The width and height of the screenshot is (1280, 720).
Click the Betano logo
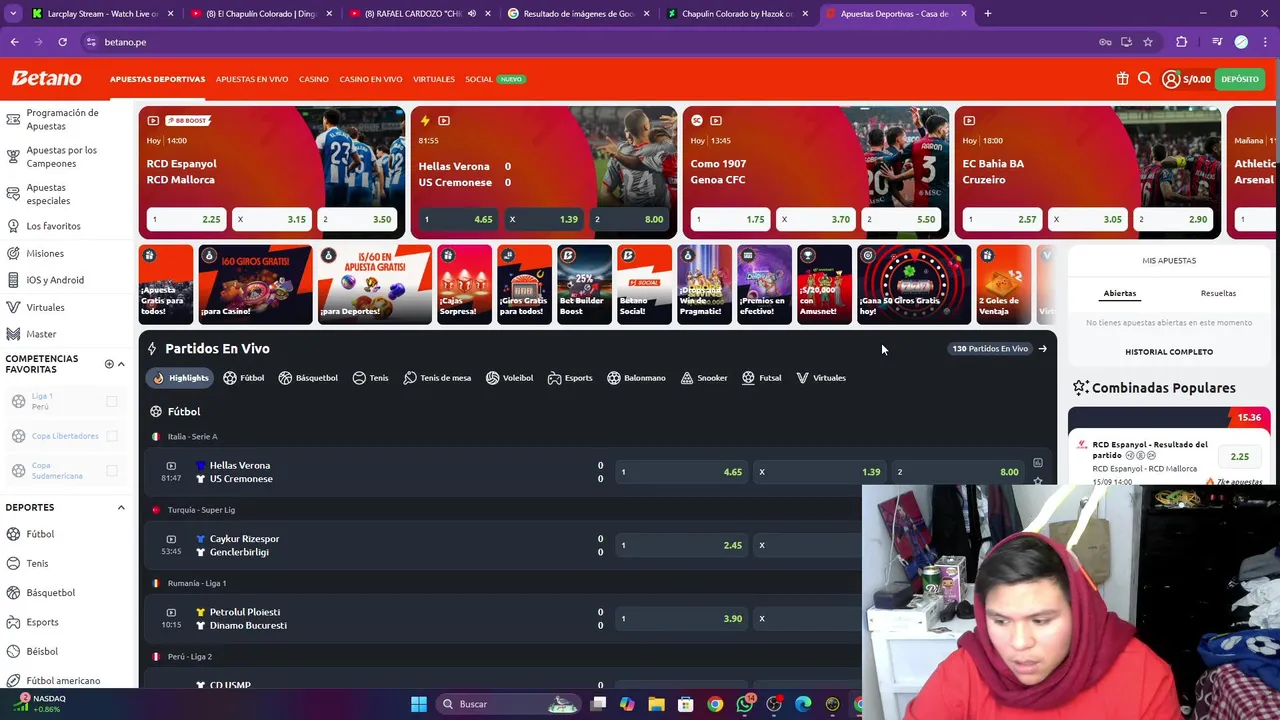[x=46, y=79]
